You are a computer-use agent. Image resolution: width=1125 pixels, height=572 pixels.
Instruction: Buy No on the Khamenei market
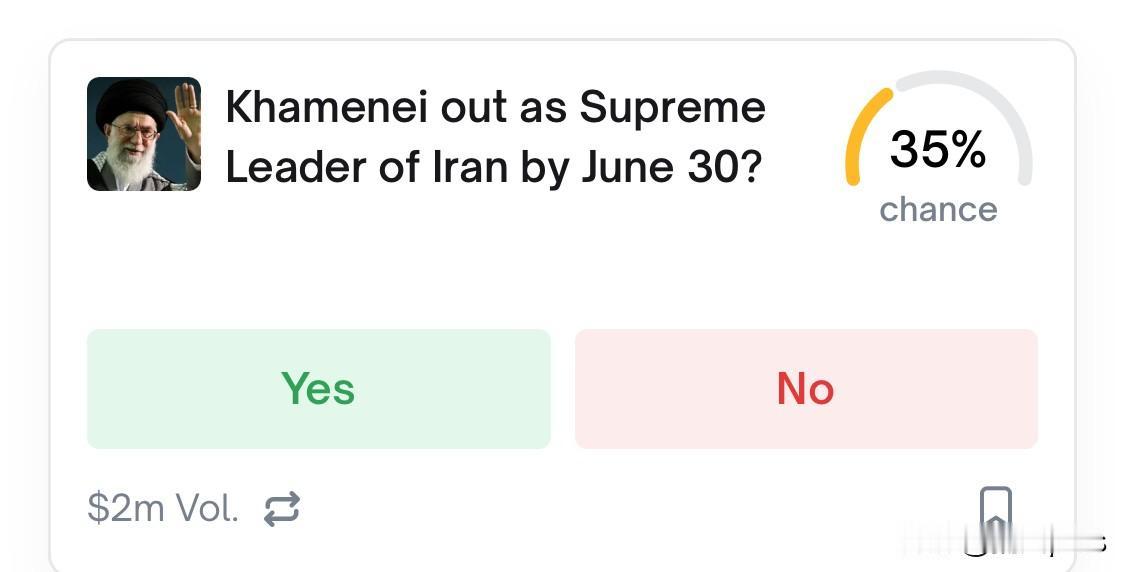click(x=806, y=388)
